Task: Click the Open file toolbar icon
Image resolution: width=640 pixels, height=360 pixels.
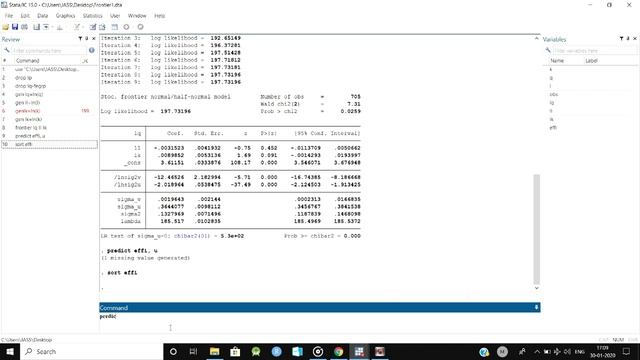Action: coord(5,27)
